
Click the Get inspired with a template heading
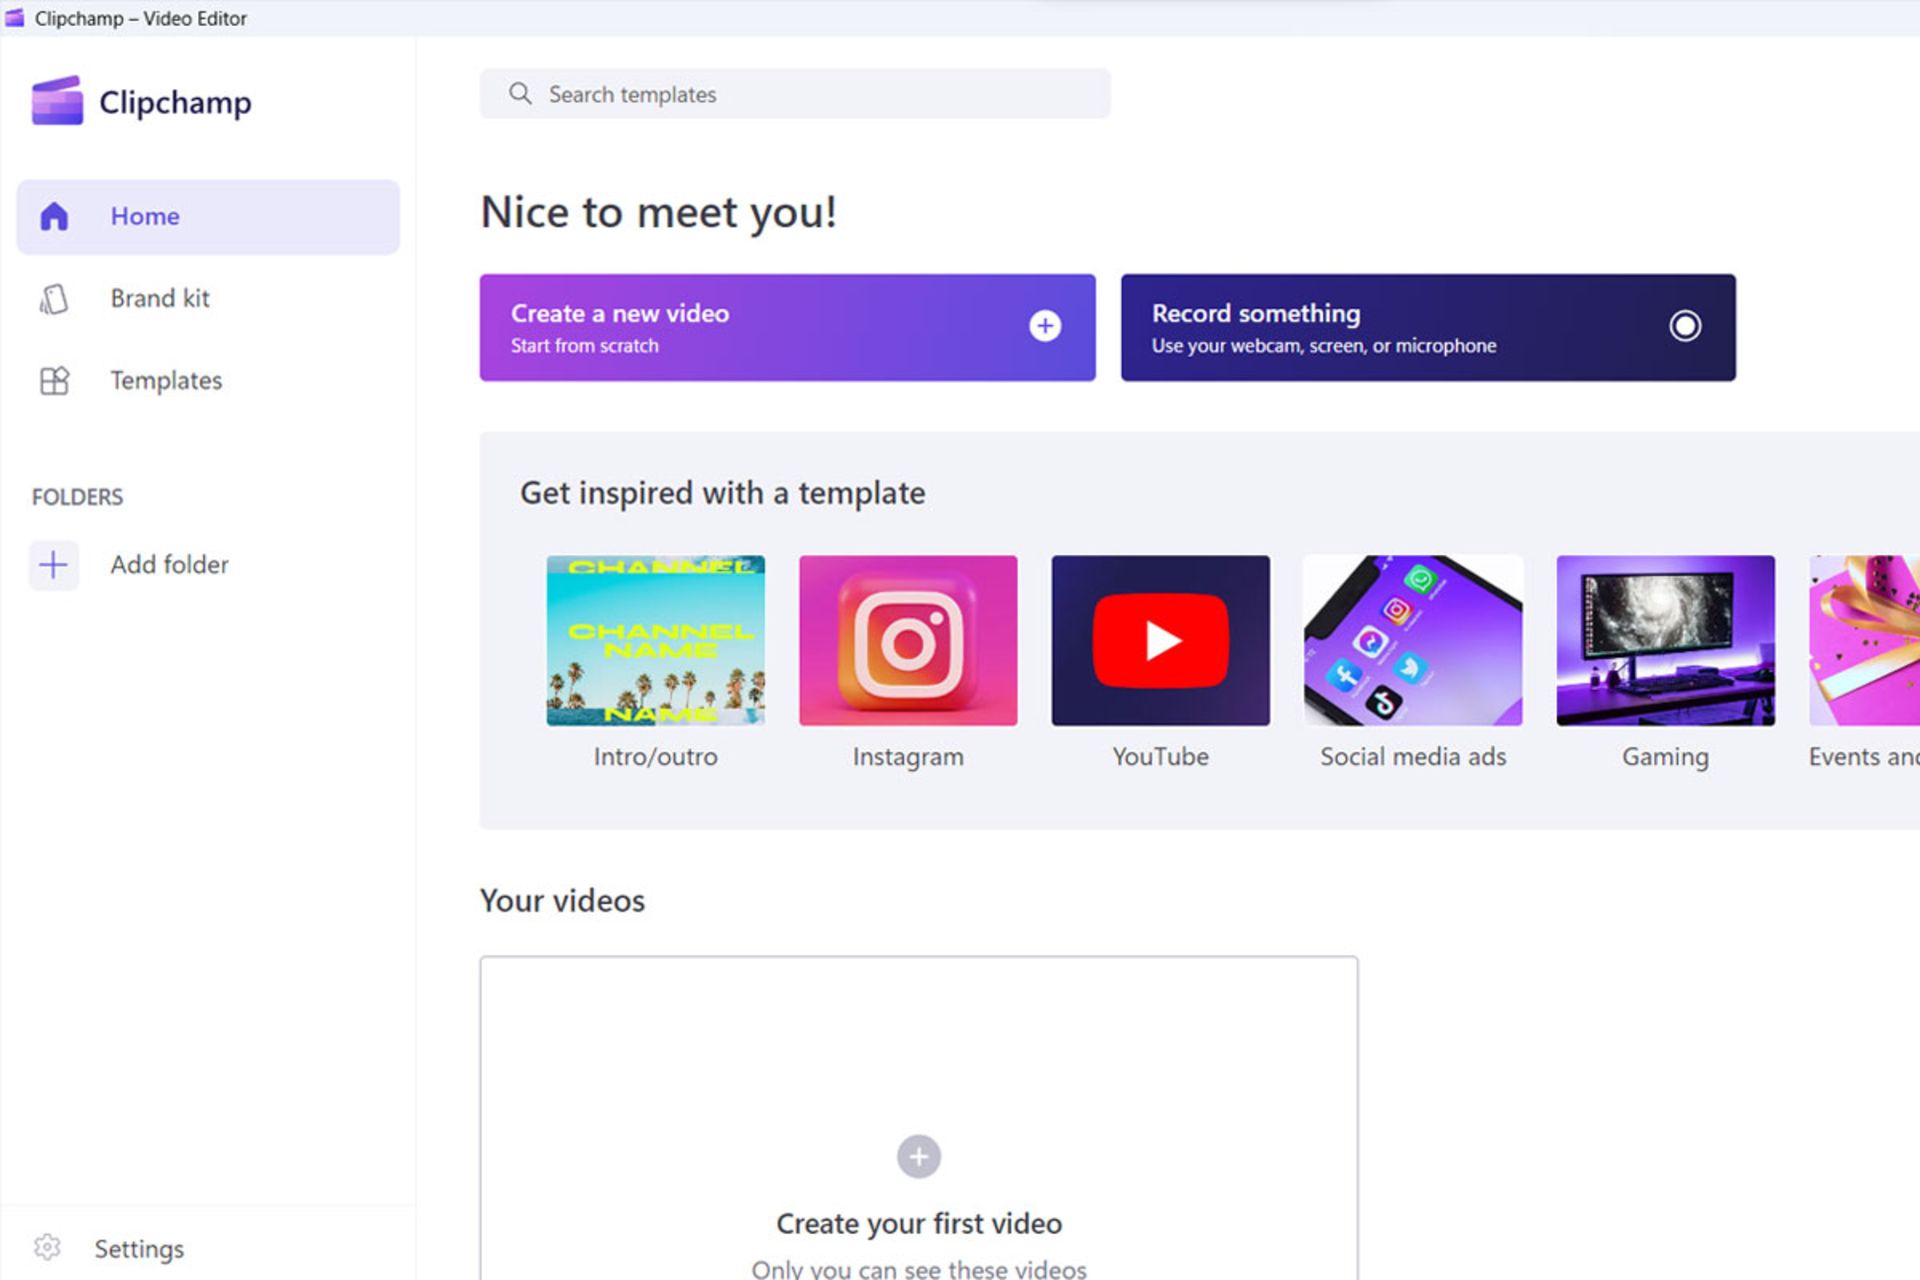tap(722, 493)
